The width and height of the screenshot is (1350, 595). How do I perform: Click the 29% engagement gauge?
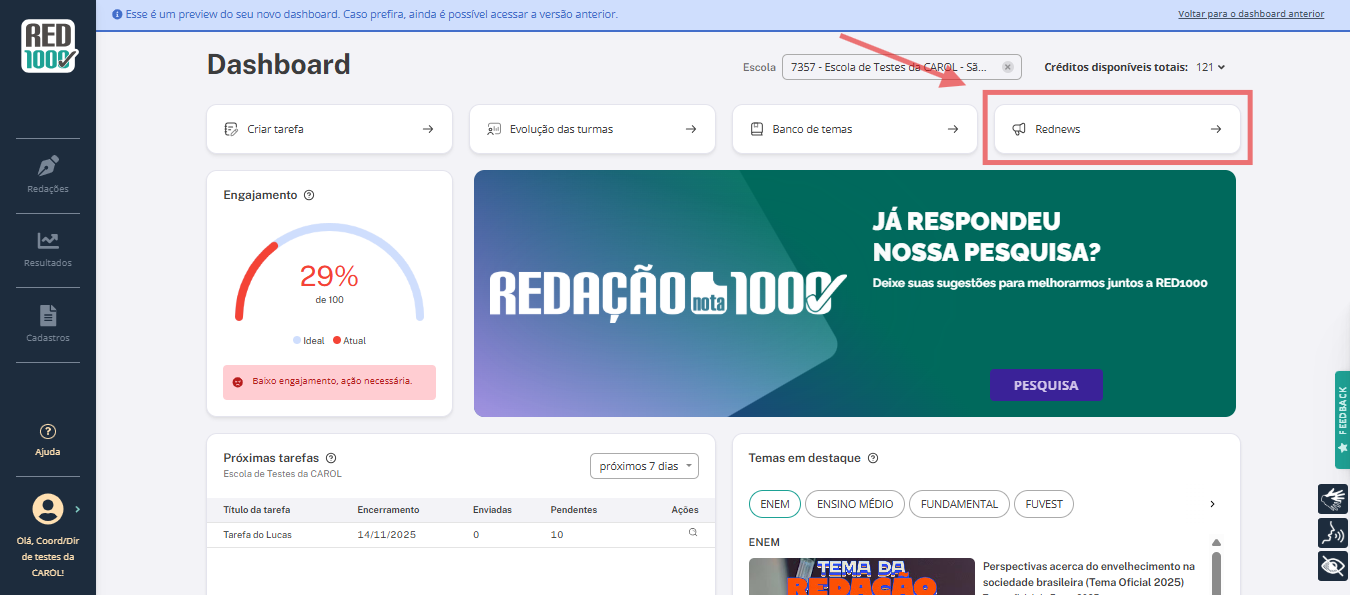coord(329,272)
